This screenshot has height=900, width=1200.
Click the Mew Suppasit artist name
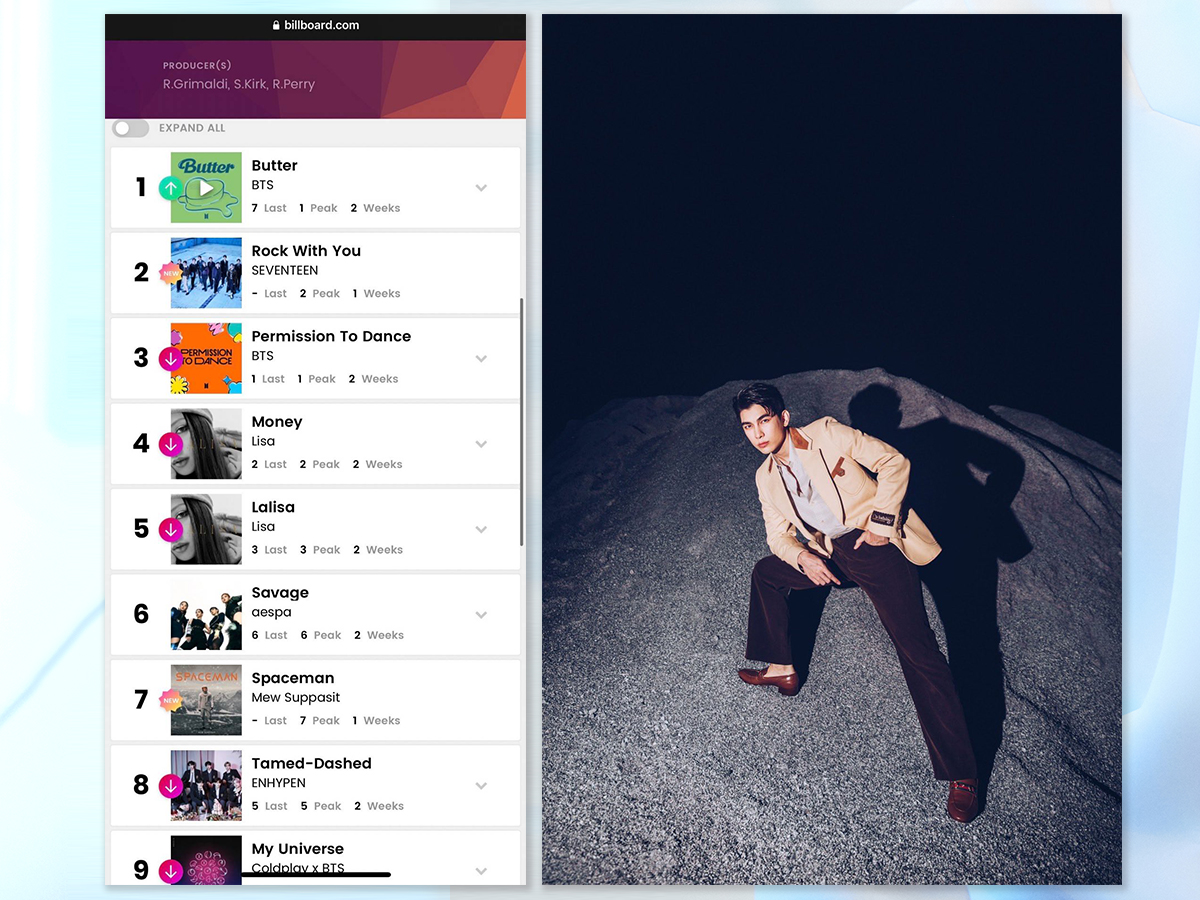[296, 698]
